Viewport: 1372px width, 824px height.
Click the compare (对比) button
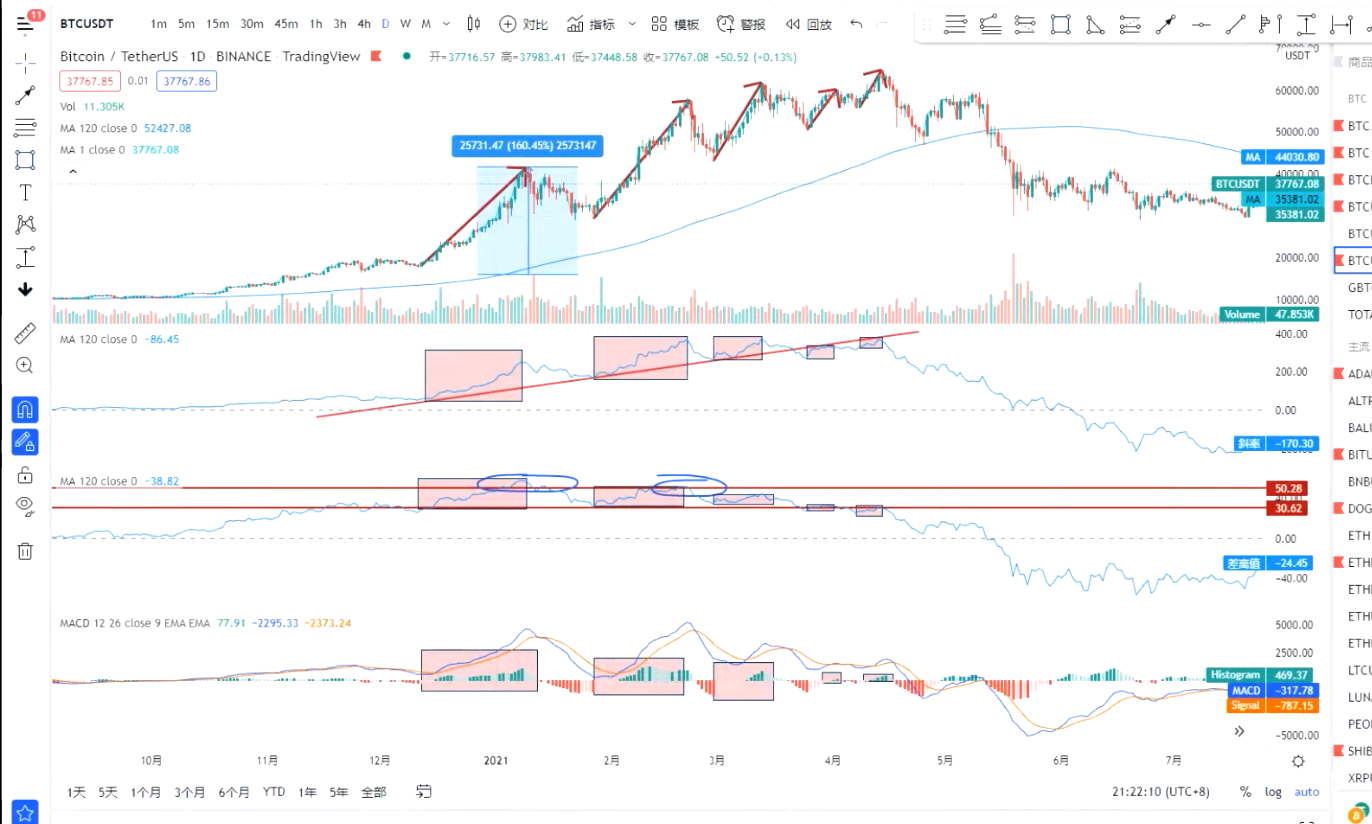tap(524, 24)
